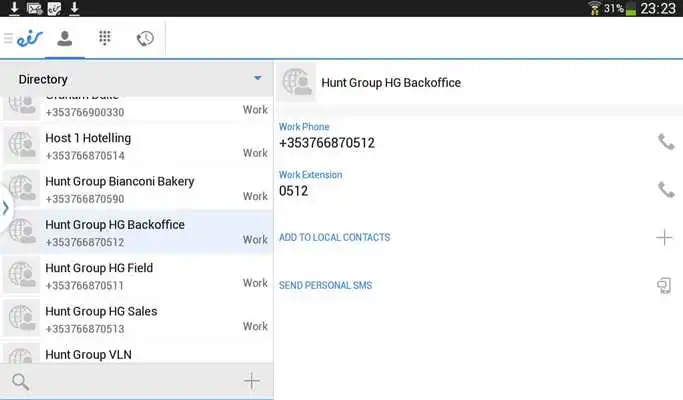Viewport: 683px width, 400px height.
Task: Tap the eir logo menu button
Action: [x=24, y=39]
